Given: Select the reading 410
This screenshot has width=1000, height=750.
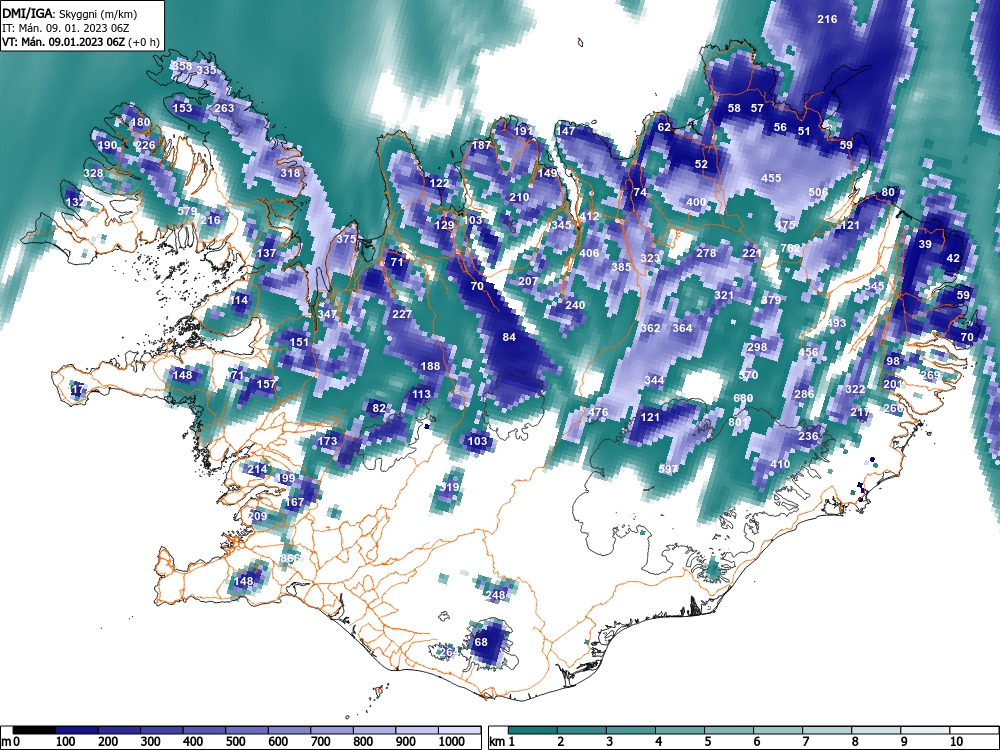Looking at the screenshot, I should (780, 464).
